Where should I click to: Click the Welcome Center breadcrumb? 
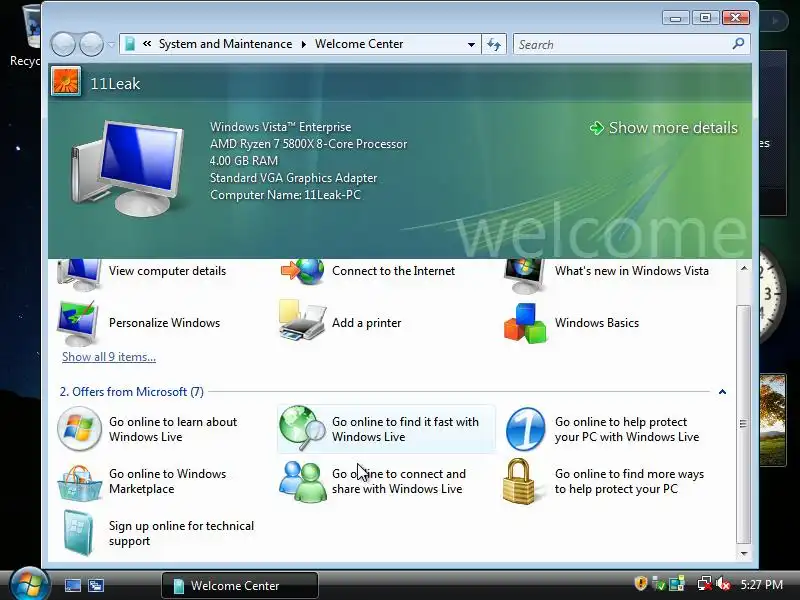[x=359, y=44]
